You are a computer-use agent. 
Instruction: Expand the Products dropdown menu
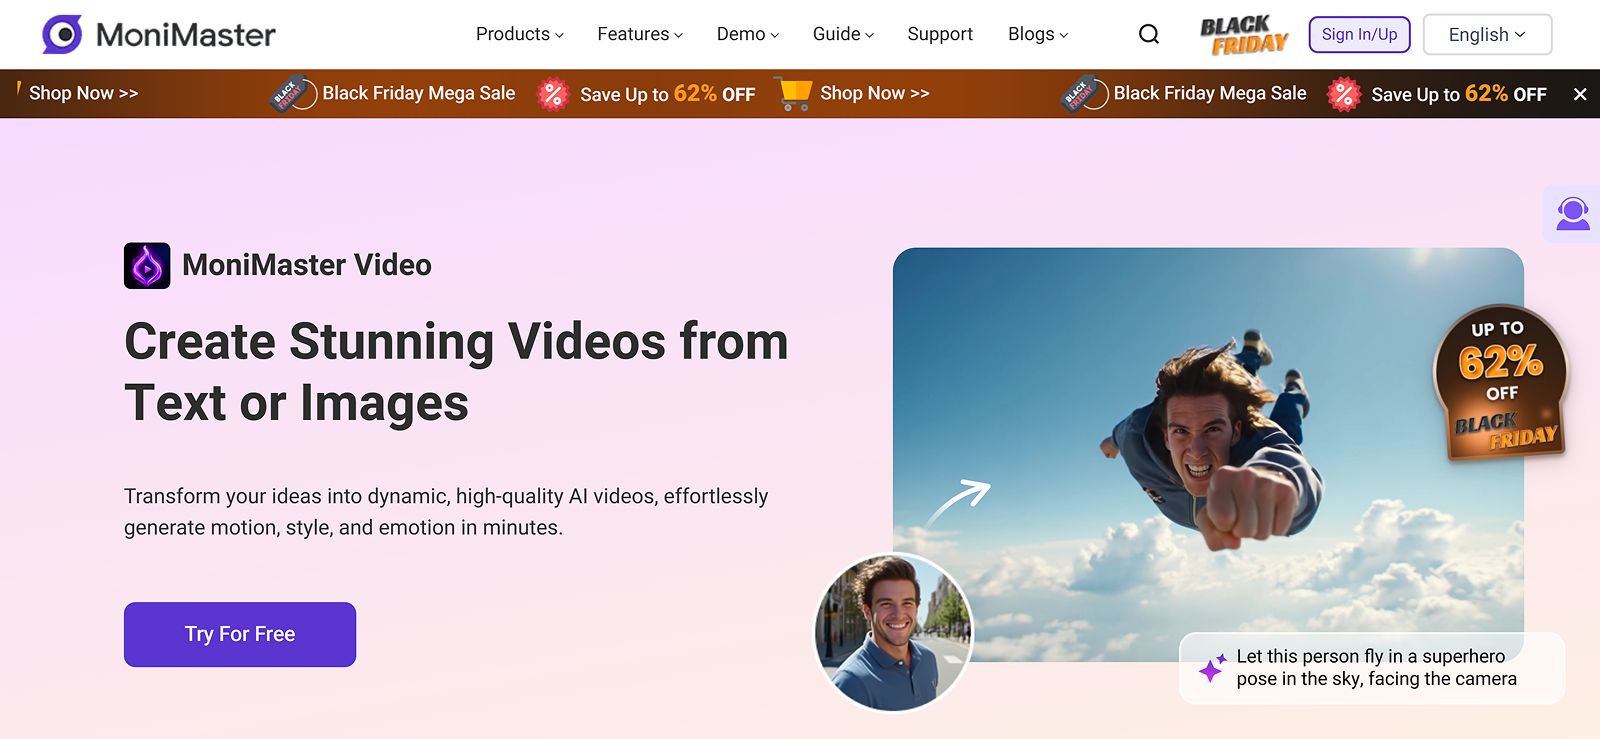(519, 34)
